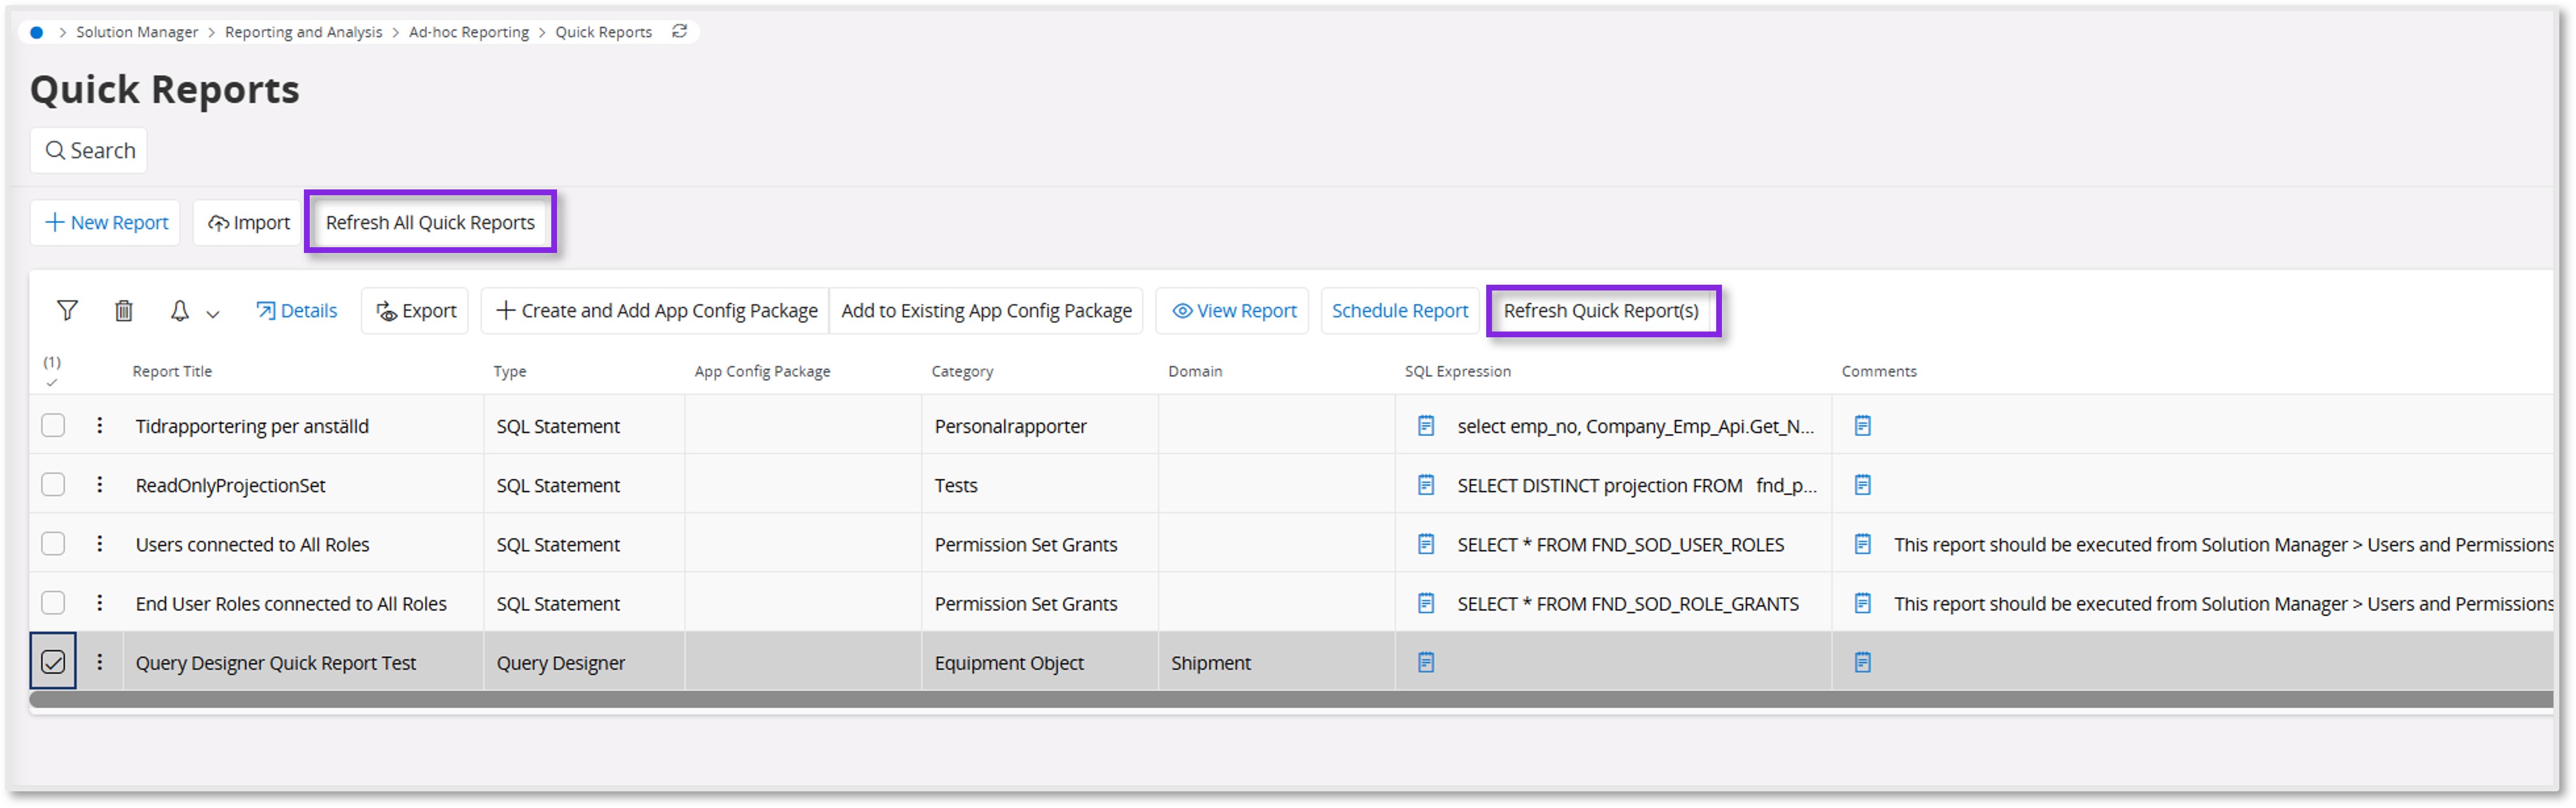Check the Tidrapportering per anställd row checkbox
Image resolution: width=2576 pixels, height=808 pixels.
(53, 425)
